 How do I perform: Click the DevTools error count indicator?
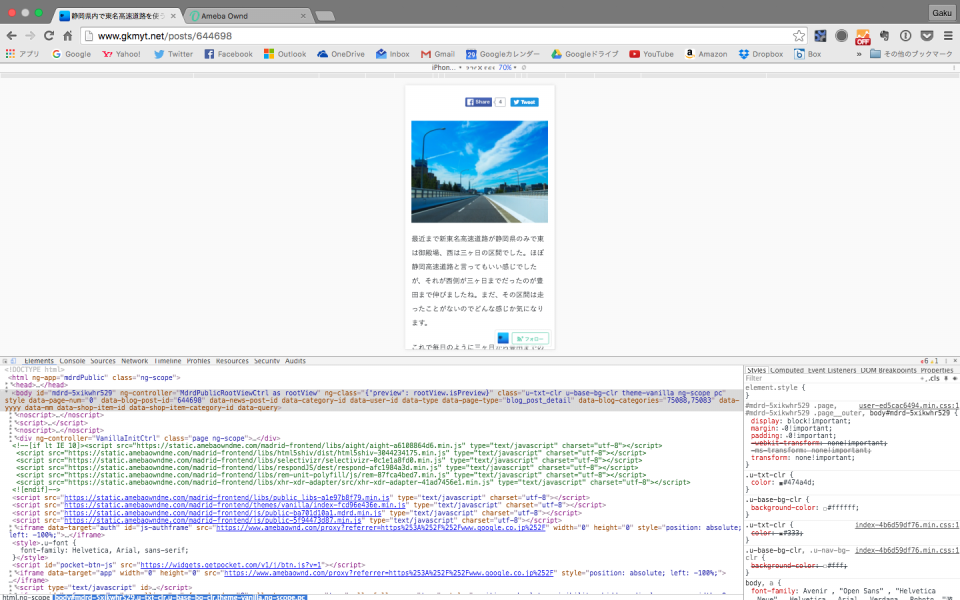(x=925, y=361)
